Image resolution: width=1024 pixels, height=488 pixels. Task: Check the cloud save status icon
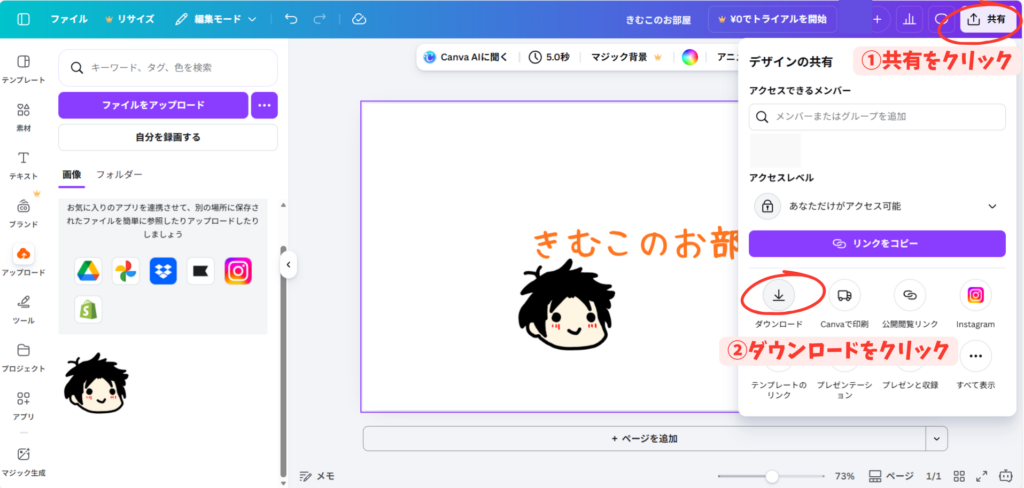click(359, 19)
